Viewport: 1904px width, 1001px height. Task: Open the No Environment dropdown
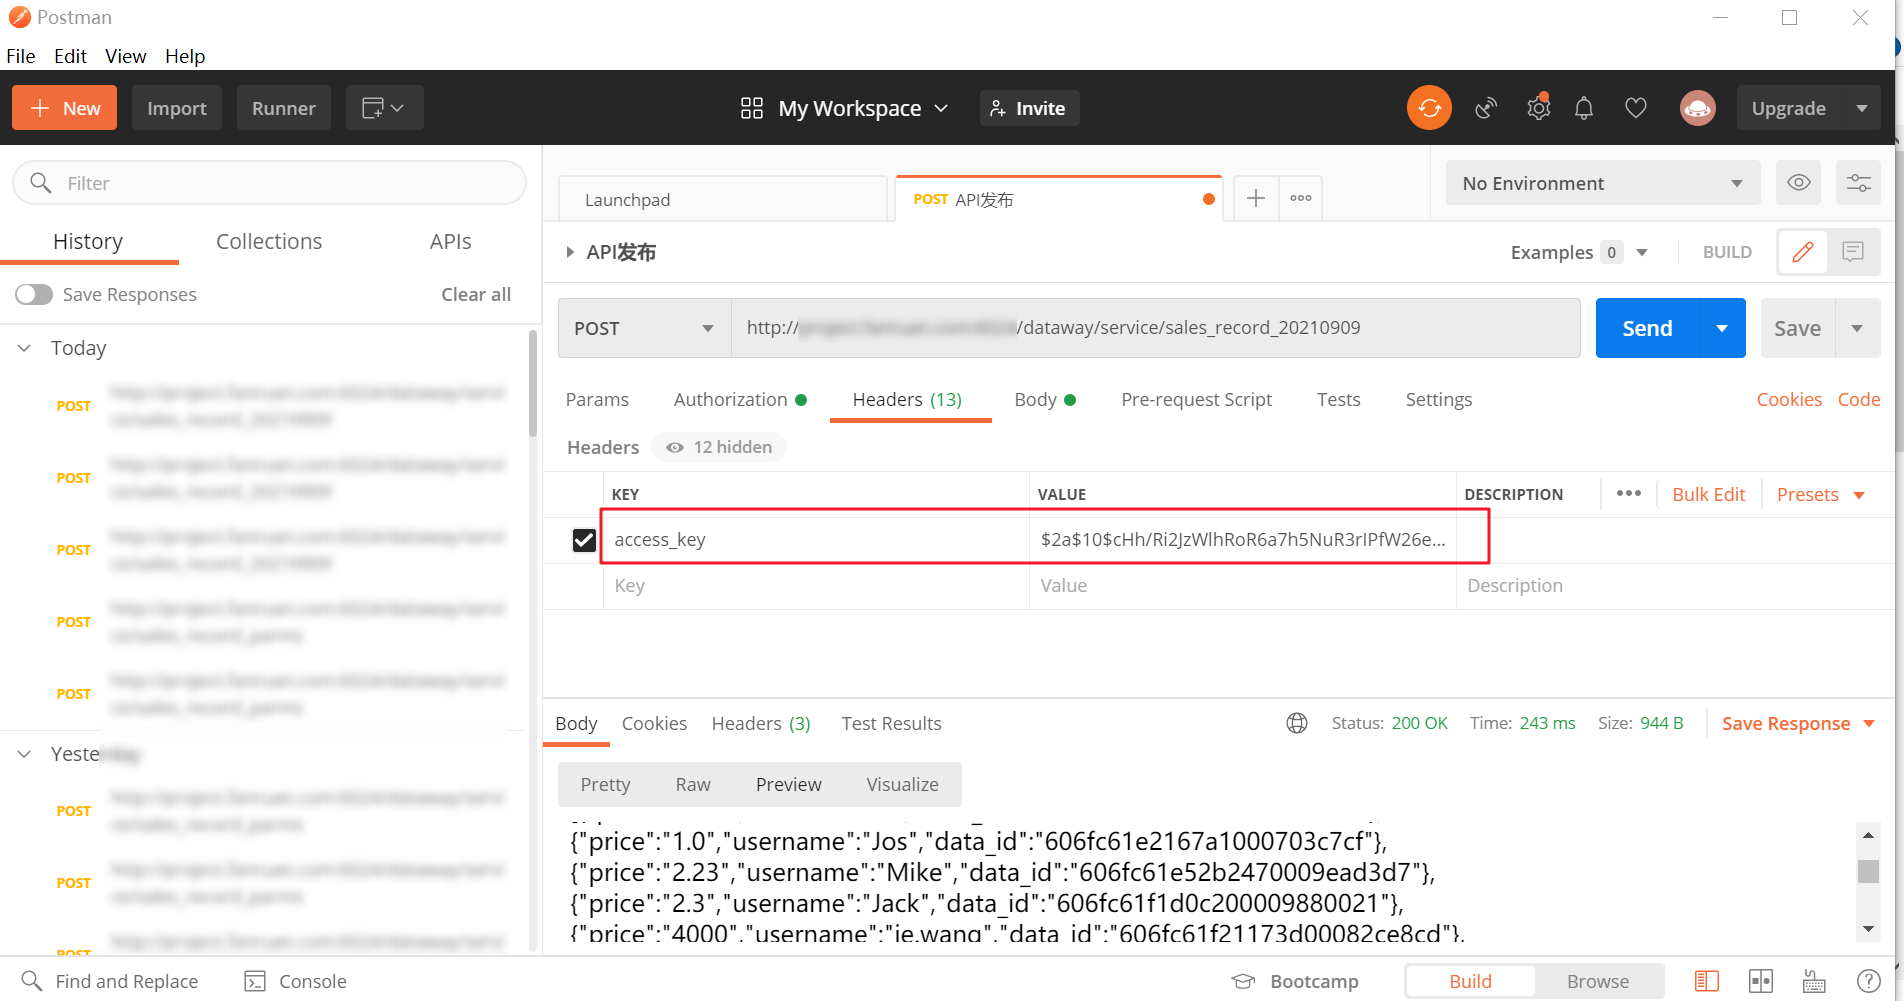tap(1602, 183)
